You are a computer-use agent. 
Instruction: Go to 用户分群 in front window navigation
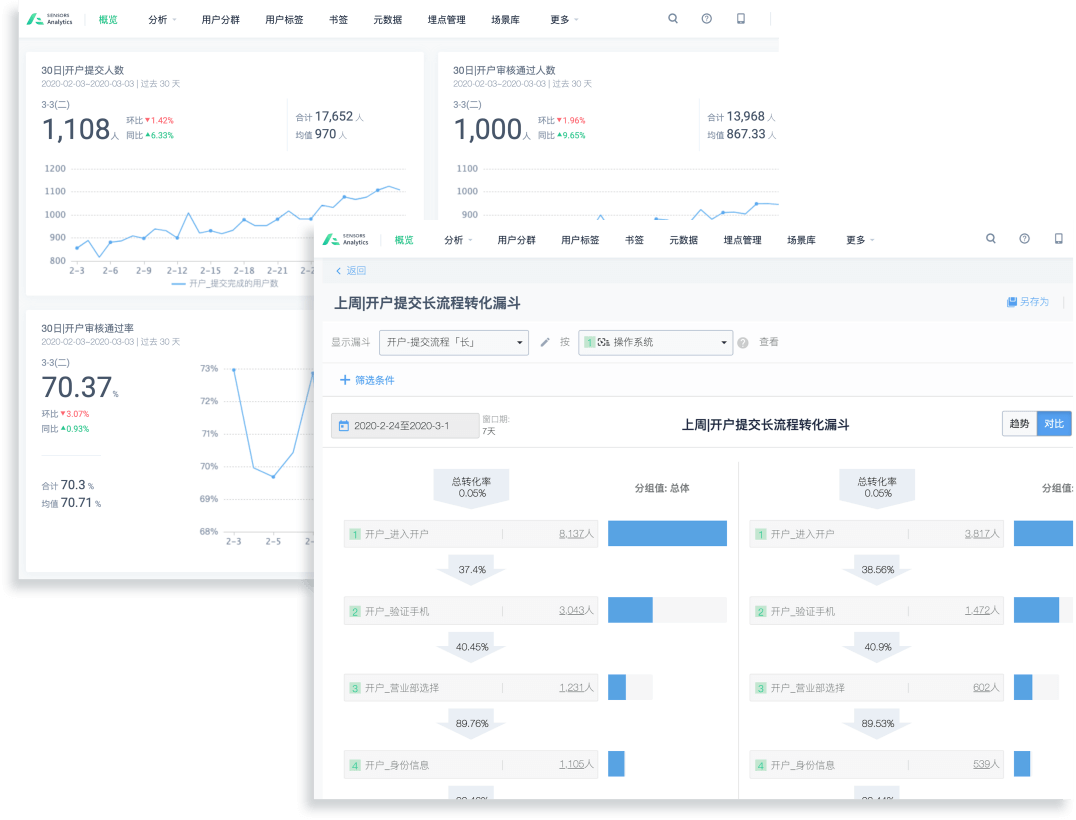pos(516,240)
